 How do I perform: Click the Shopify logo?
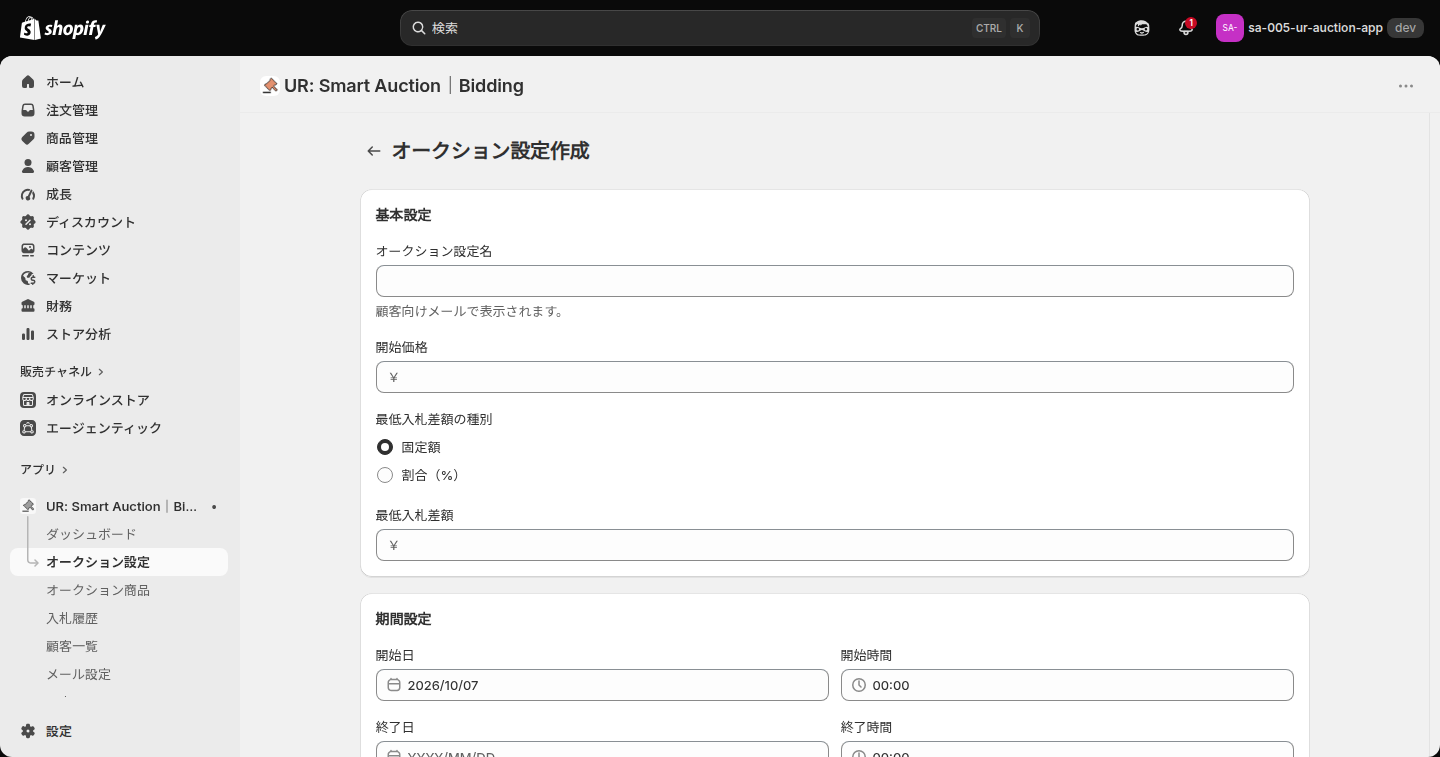(63, 28)
